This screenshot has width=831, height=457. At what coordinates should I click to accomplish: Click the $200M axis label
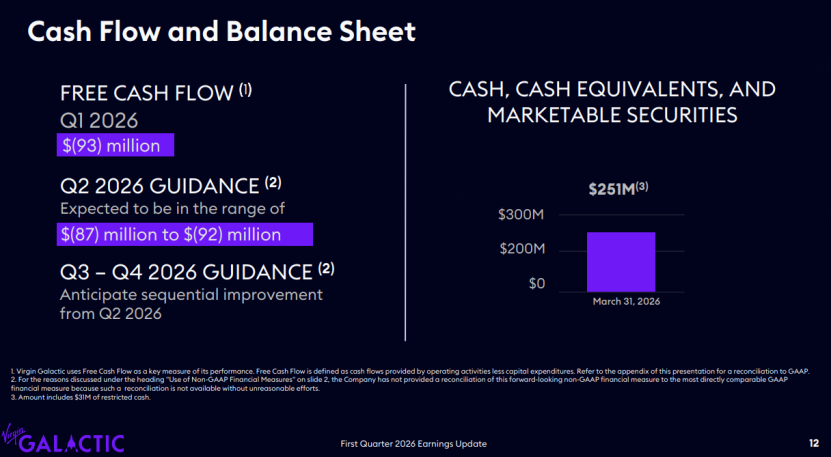click(x=521, y=250)
